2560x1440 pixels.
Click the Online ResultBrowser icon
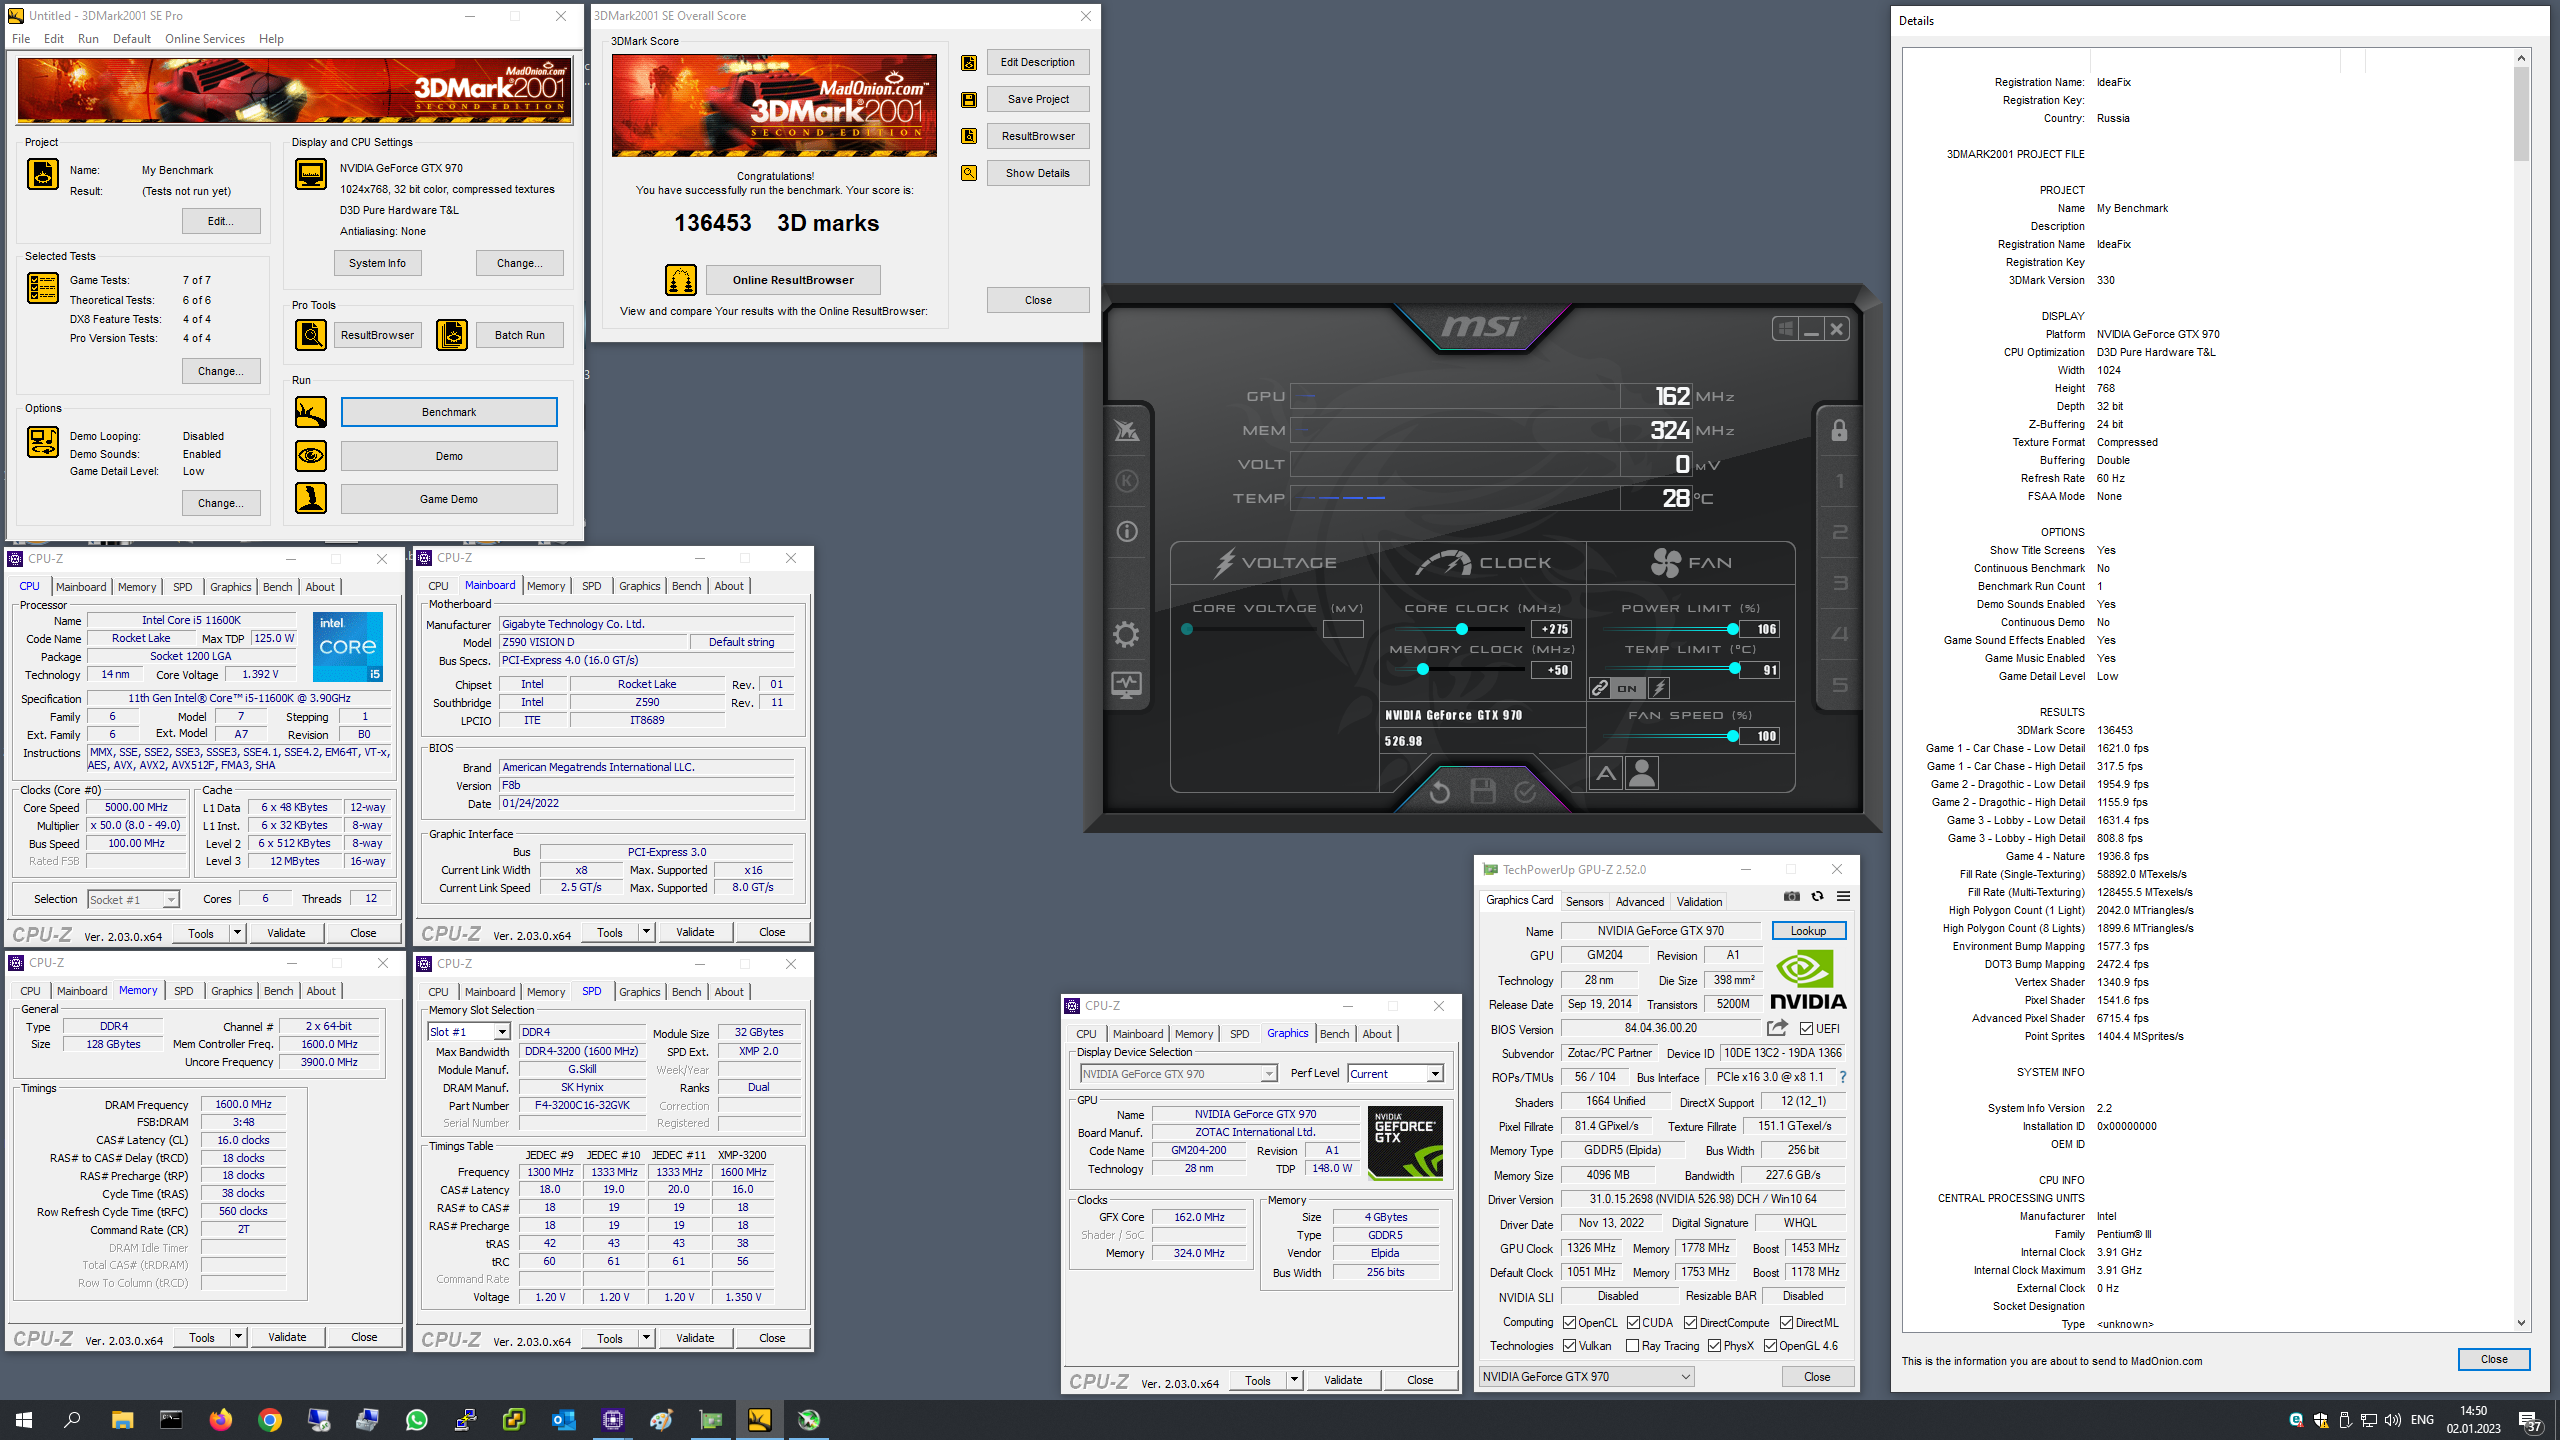pos(681,280)
